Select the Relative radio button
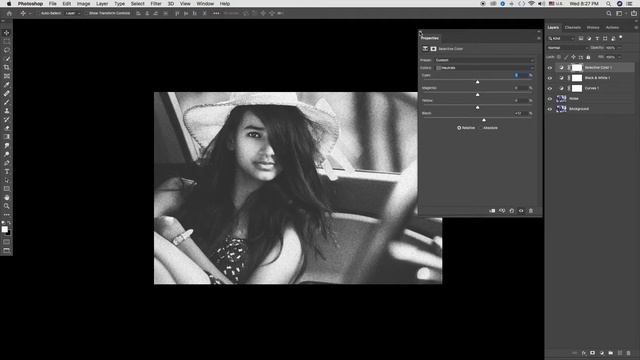Image resolution: width=640 pixels, height=360 pixels. [459, 128]
